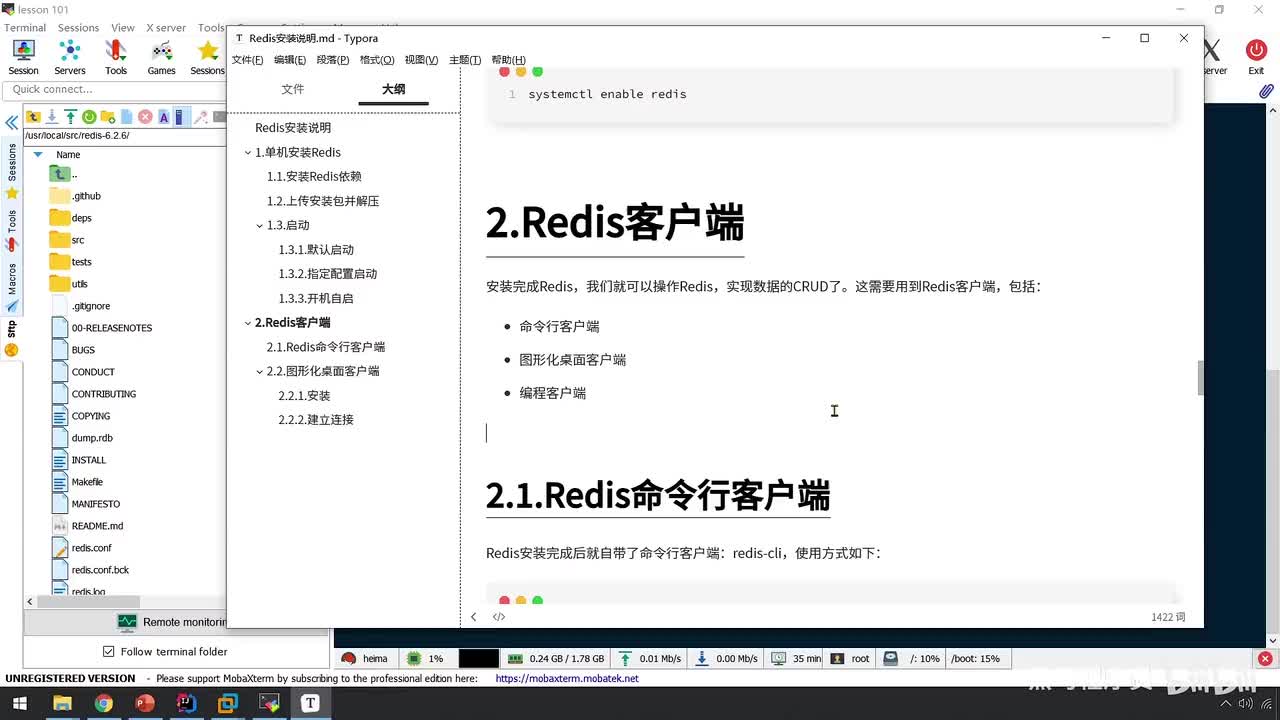Go to parent folder in SFTP toolbar
This screenshot has width=1280, height=720.
33,117
